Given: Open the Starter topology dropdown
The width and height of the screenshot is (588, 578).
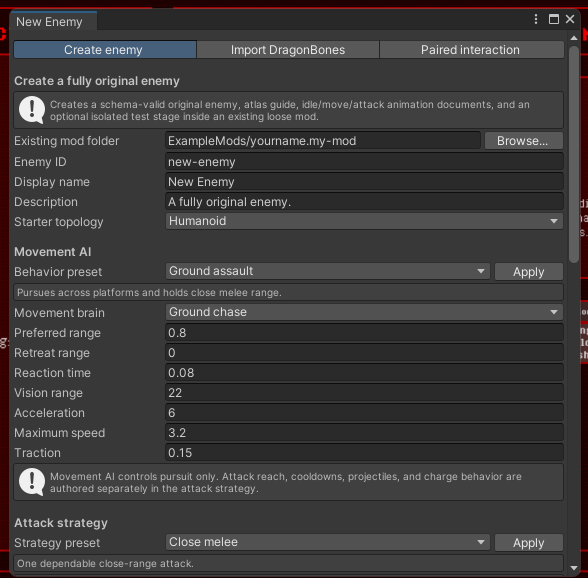Looking at the screenshot, I should coord(364,221).
